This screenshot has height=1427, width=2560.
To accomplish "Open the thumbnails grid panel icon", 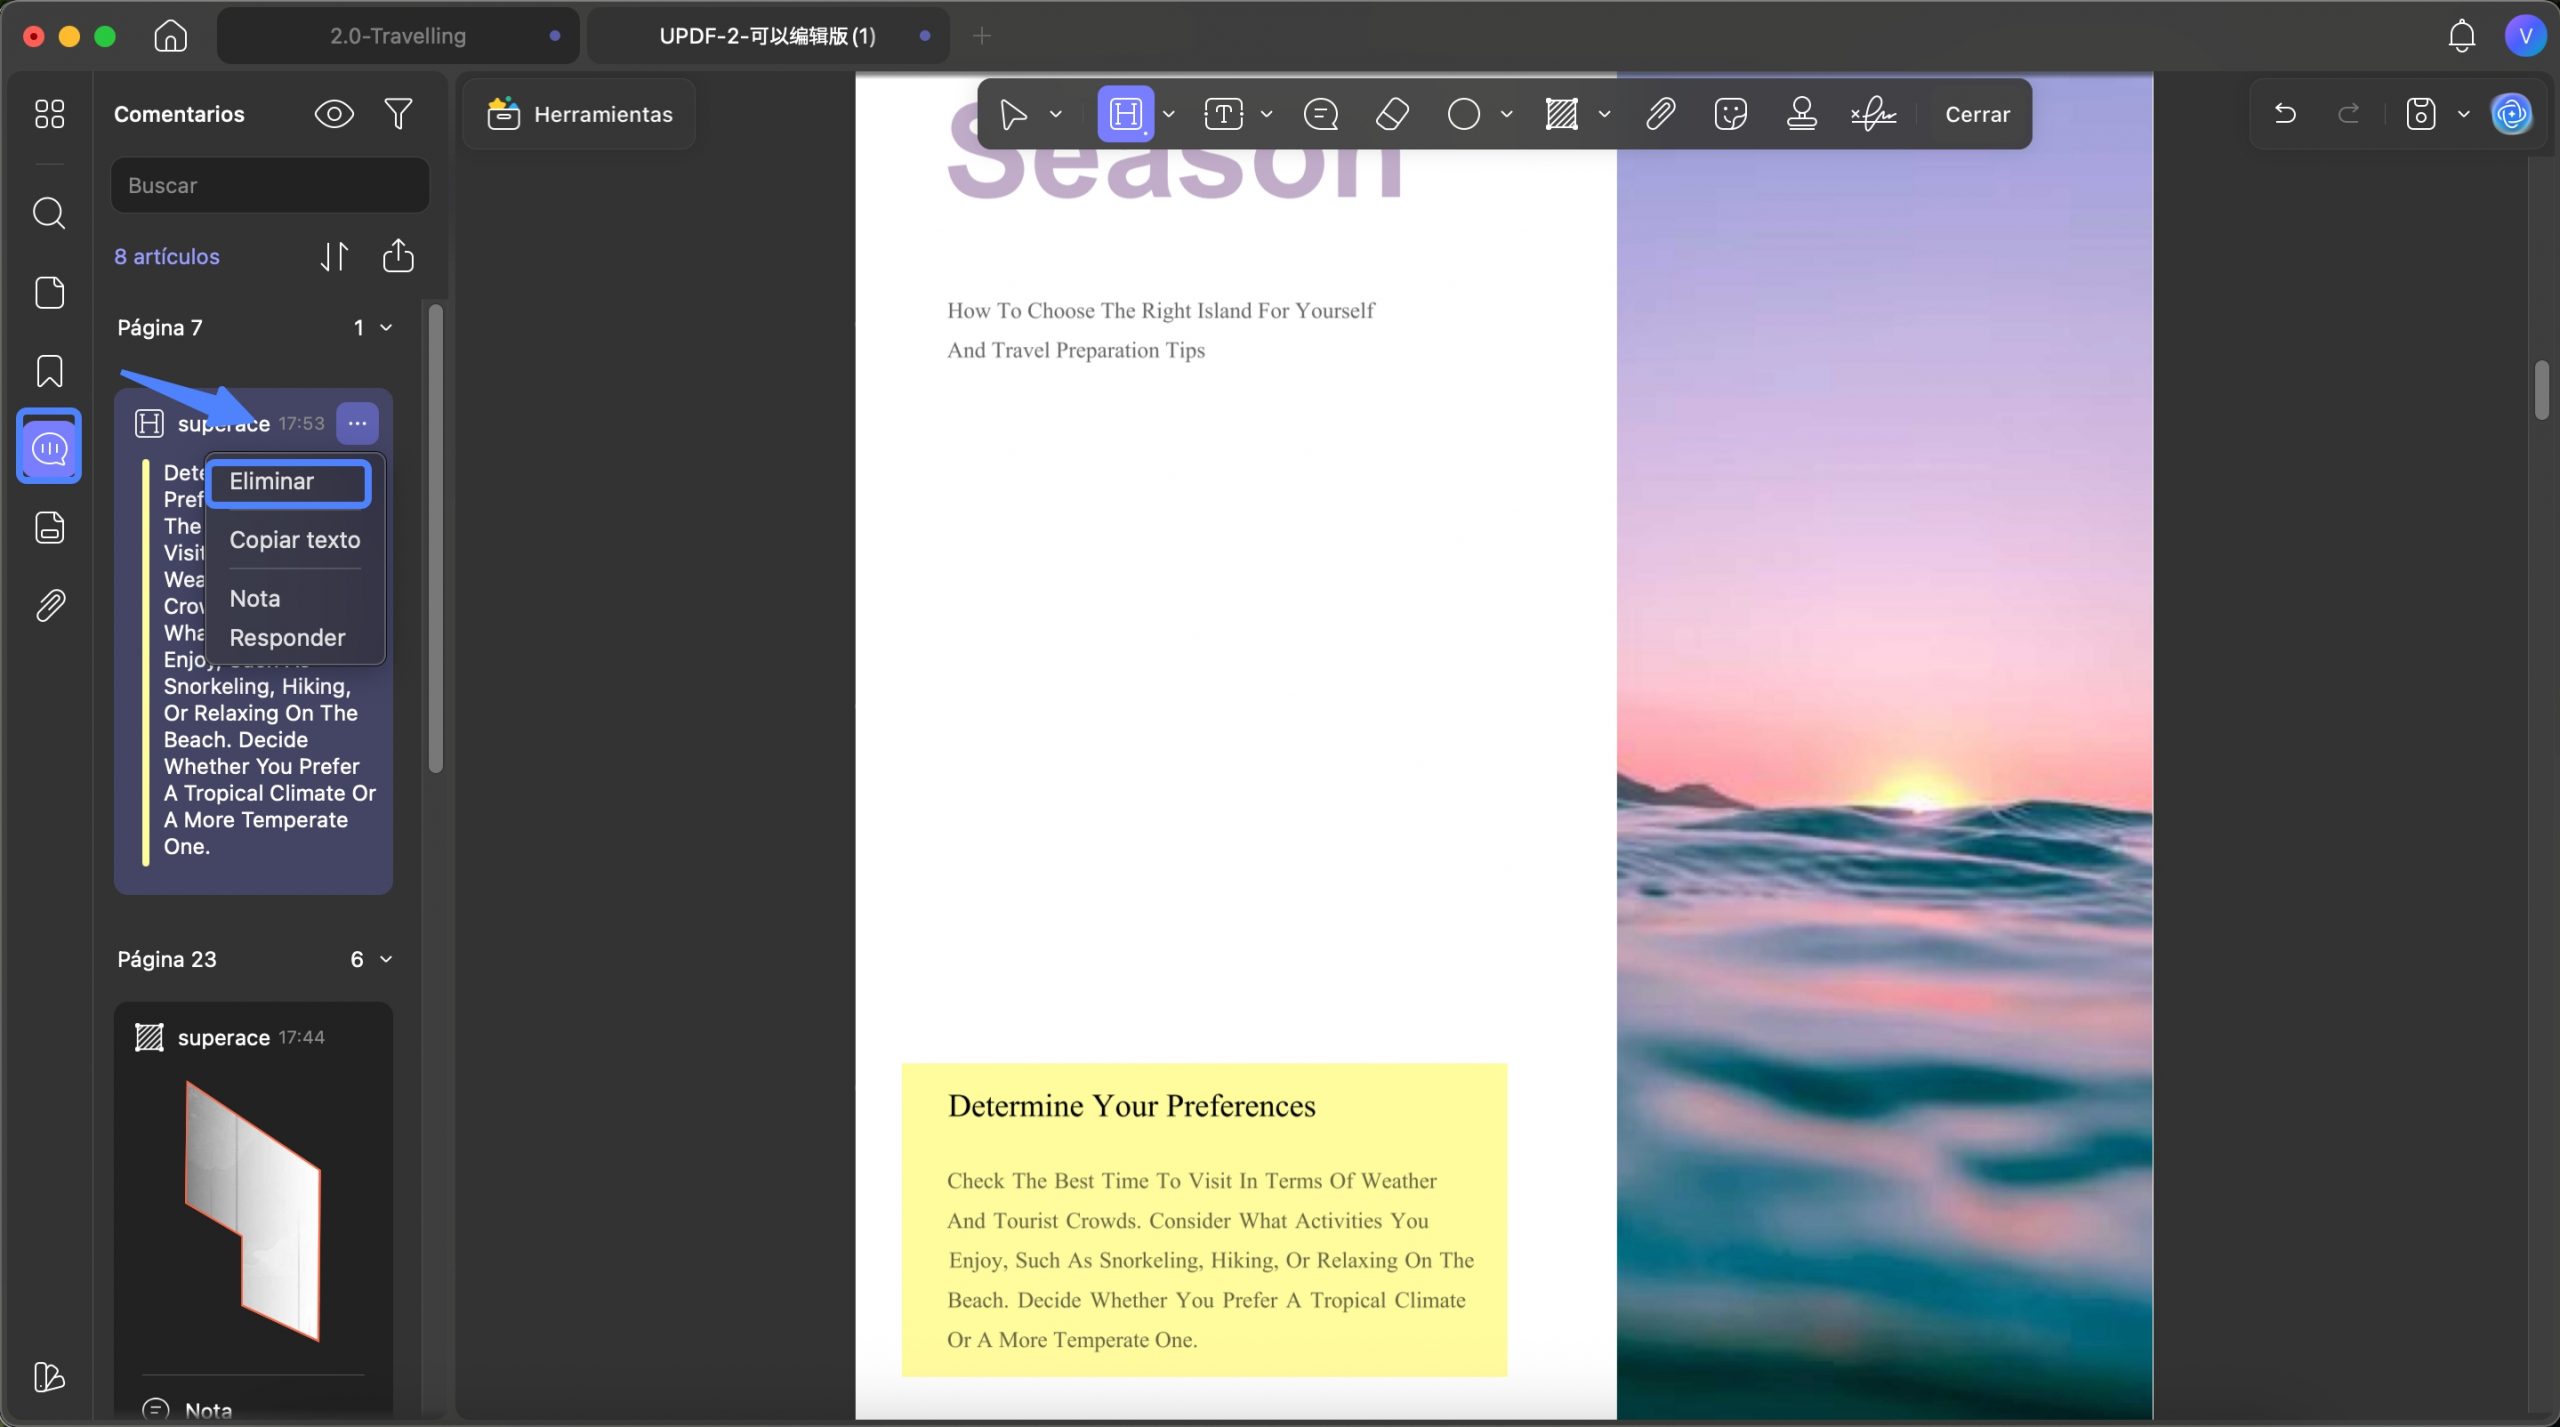I will pyautogui.click(x=49, y=114).
